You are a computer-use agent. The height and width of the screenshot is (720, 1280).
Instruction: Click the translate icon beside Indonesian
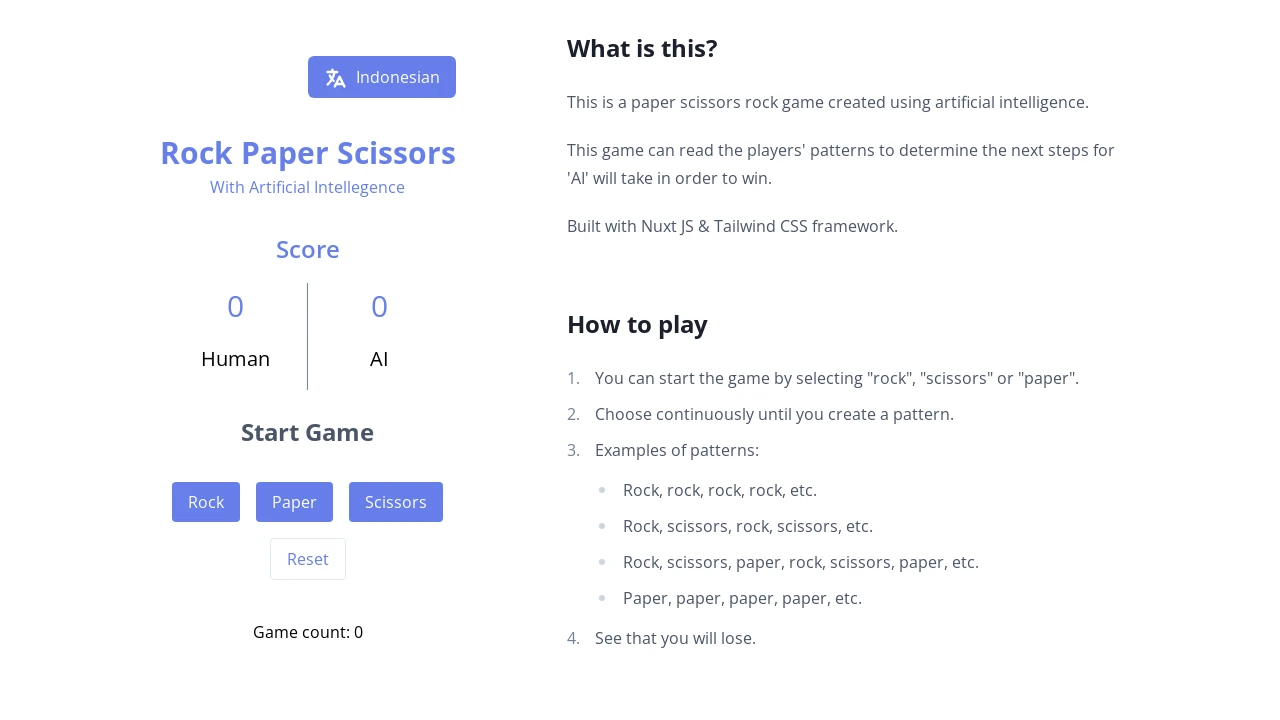[x=335, y=78]
